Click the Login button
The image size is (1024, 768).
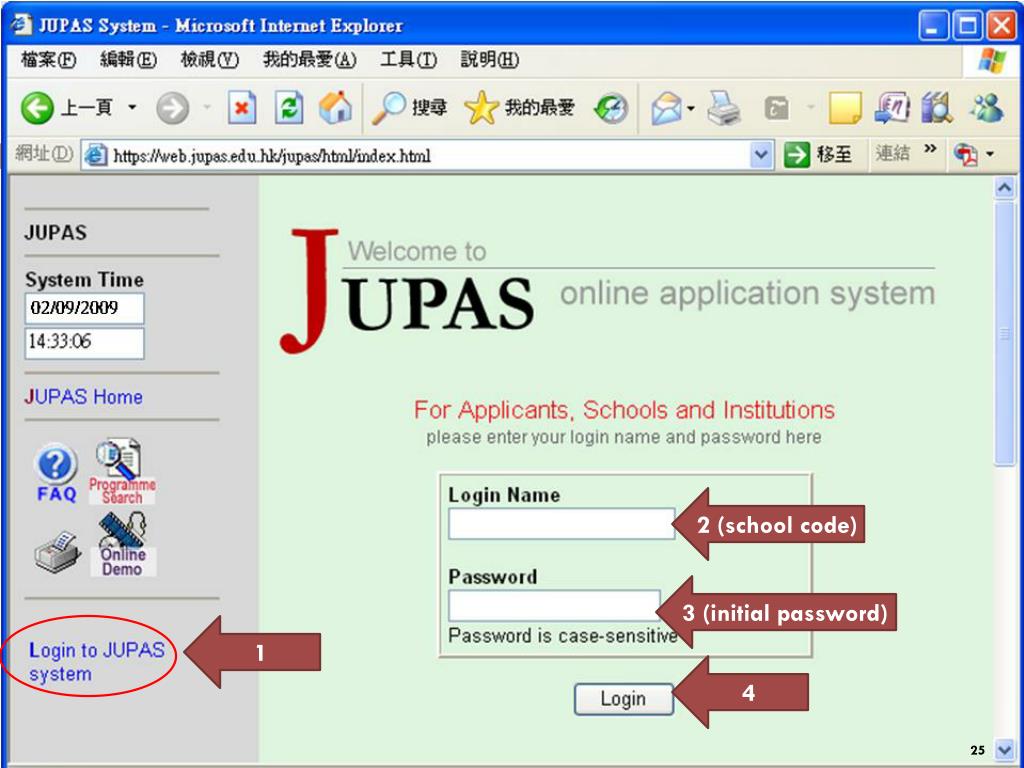click(623, 699)
